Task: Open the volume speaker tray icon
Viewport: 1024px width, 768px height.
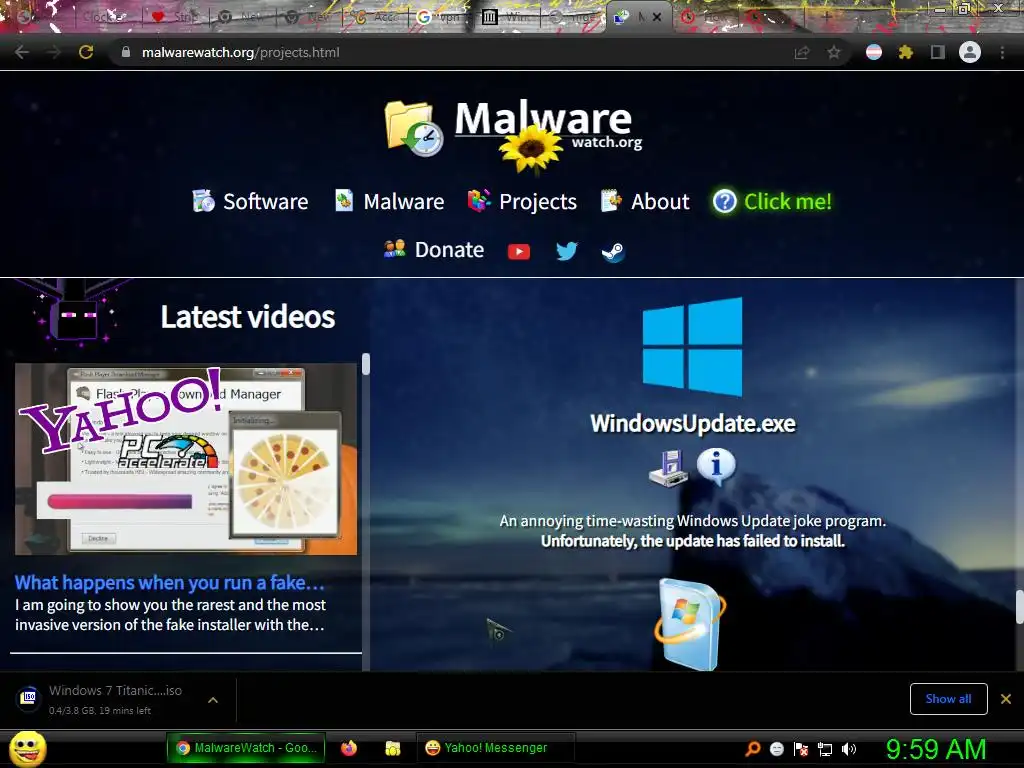Action: [848, 749]
